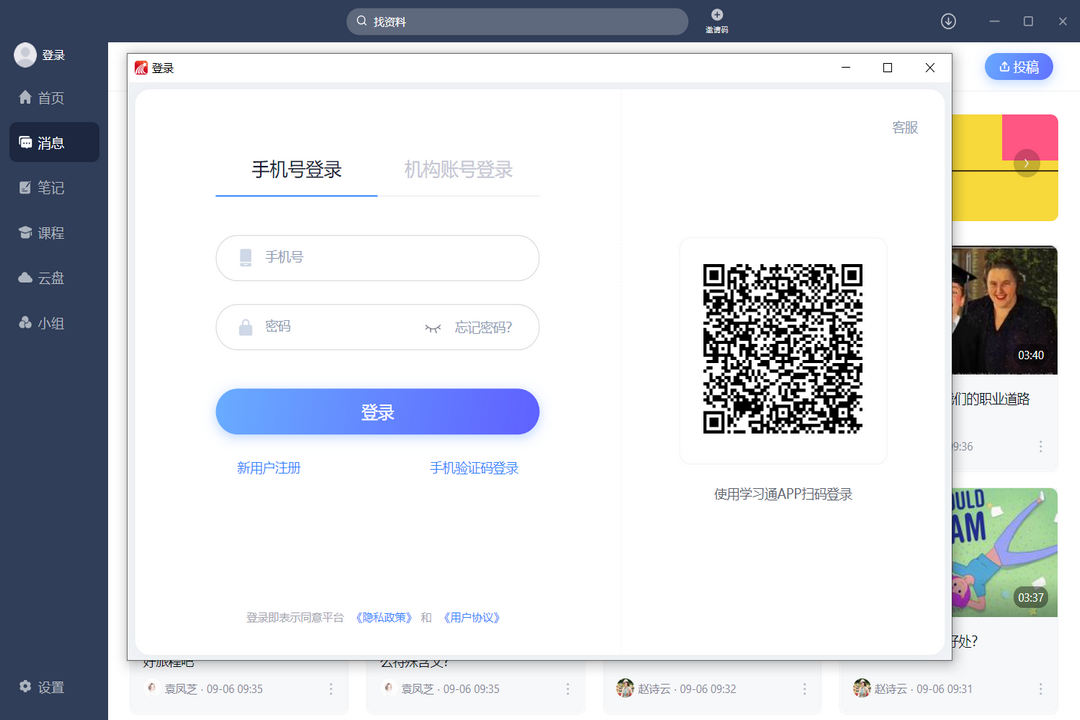Click the invitation code (邀请码) plus icon

[x=717, y=15]
